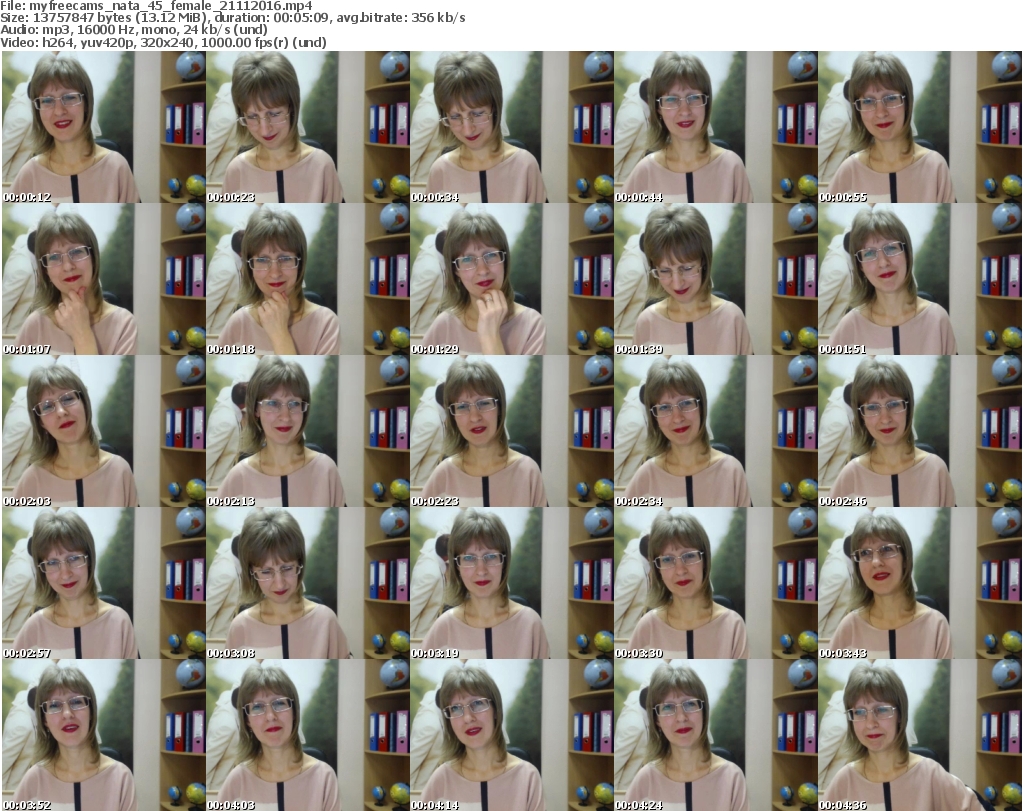The width and height of the screenshot is (1024, 811).
Task: Select the frame stamped 00:00:12
Action: click(104, 127)
